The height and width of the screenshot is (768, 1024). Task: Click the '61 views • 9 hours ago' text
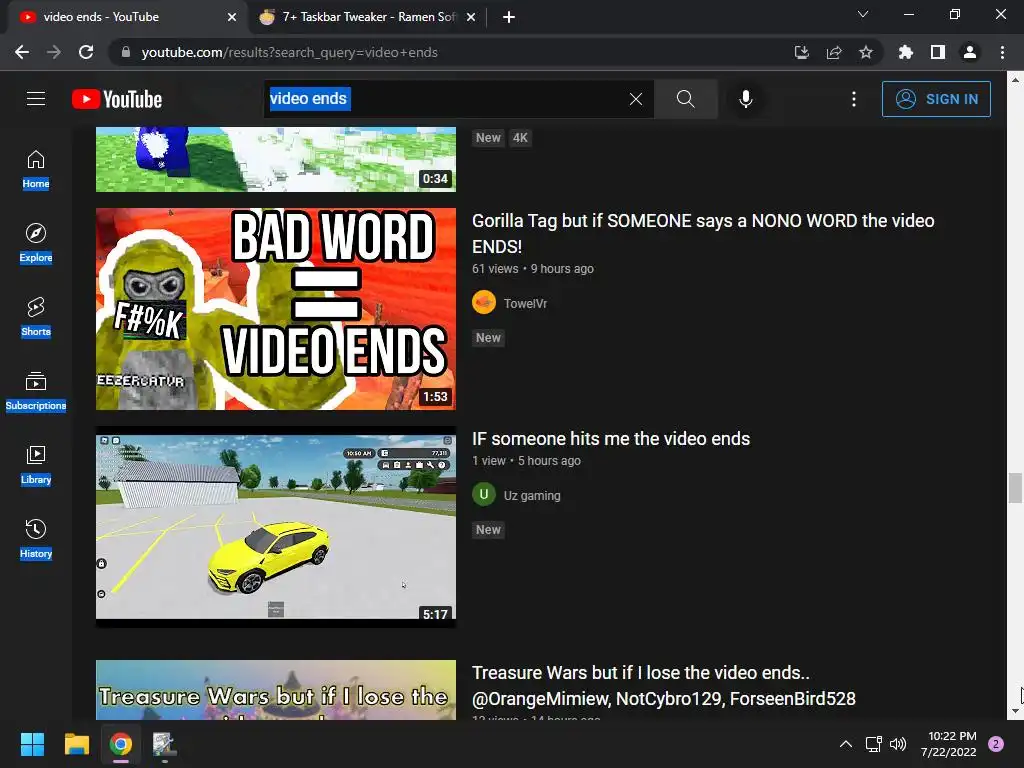[533, 268]
